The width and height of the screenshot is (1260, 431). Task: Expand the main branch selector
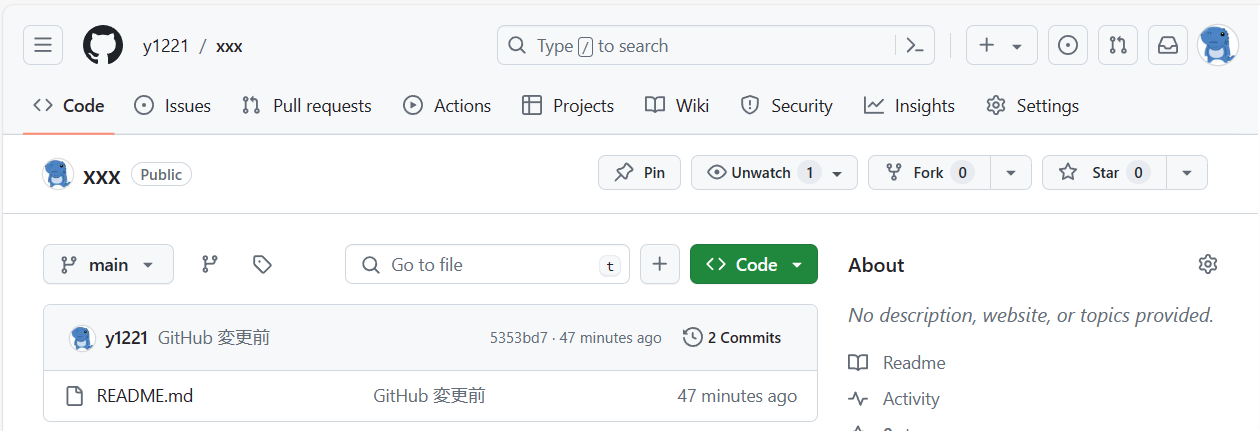108,264
